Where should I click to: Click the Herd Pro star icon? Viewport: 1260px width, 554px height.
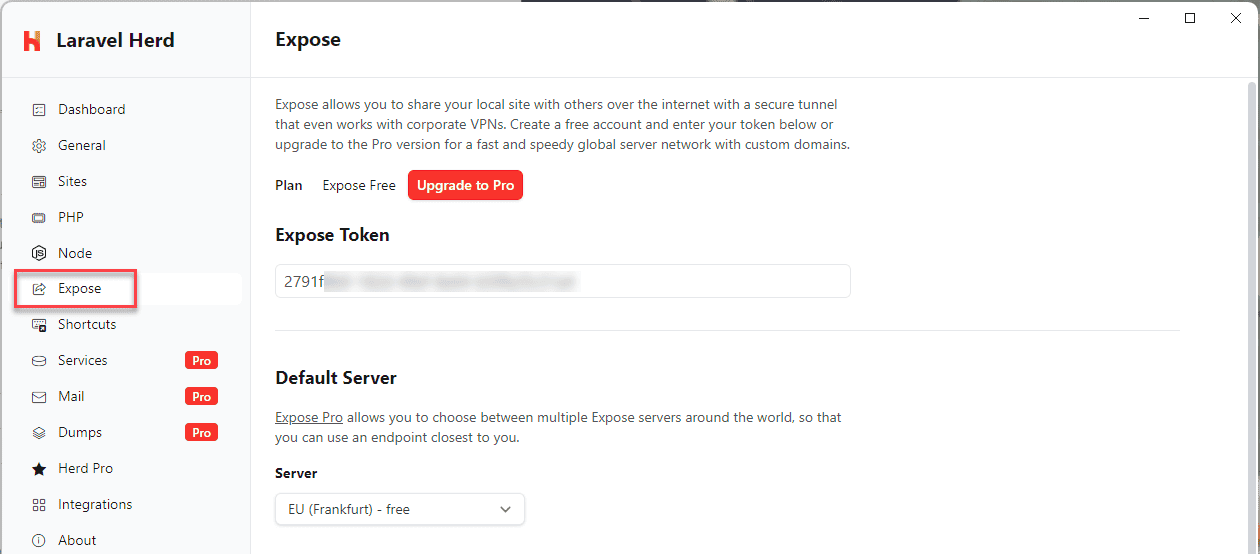tap(39, 469)
